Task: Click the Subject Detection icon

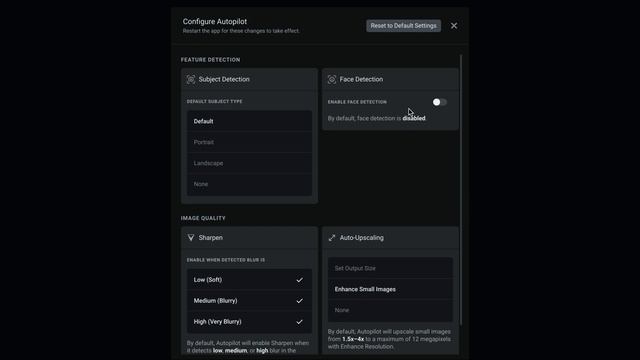Action: [191, 79]
